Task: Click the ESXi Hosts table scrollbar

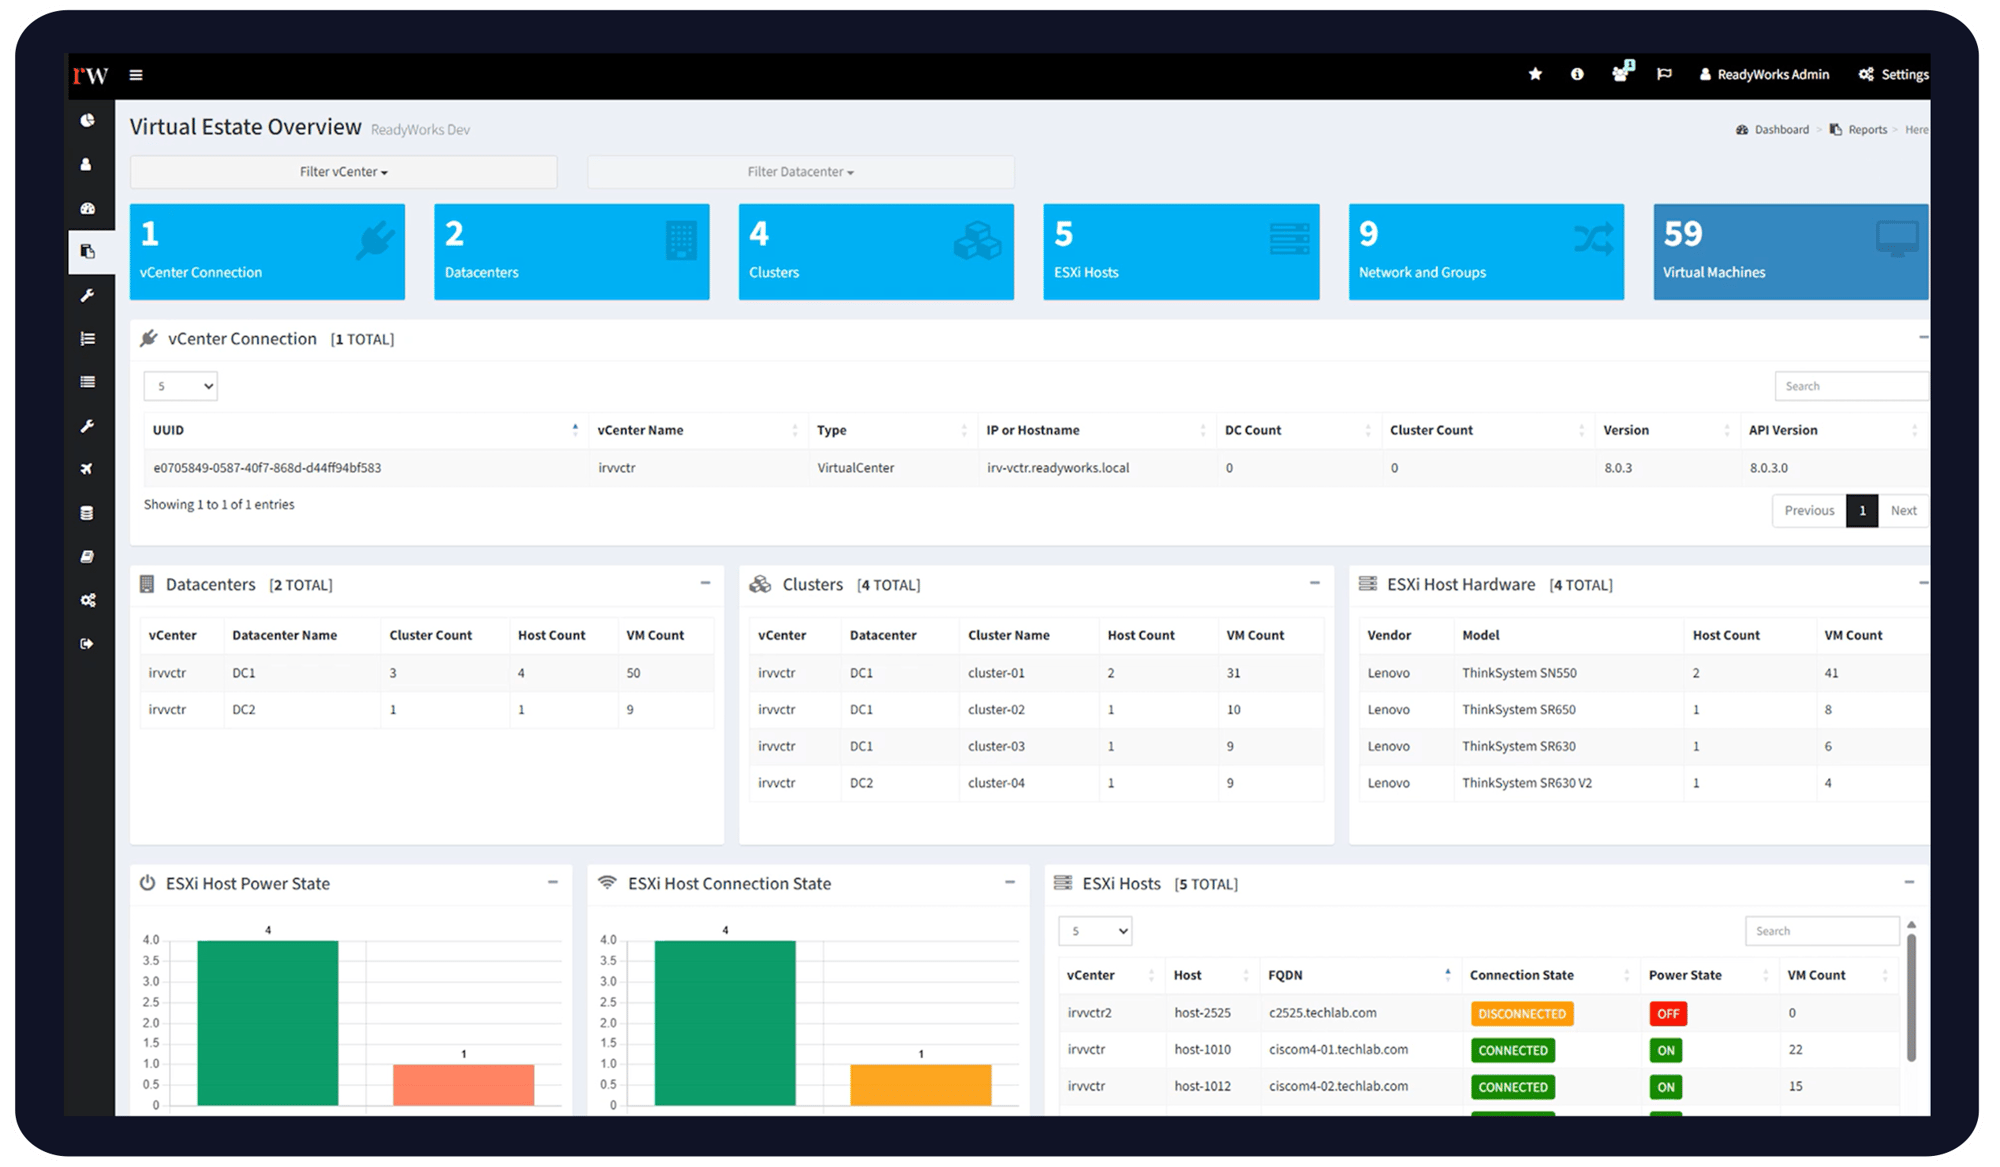Action: click(1911, 995)
